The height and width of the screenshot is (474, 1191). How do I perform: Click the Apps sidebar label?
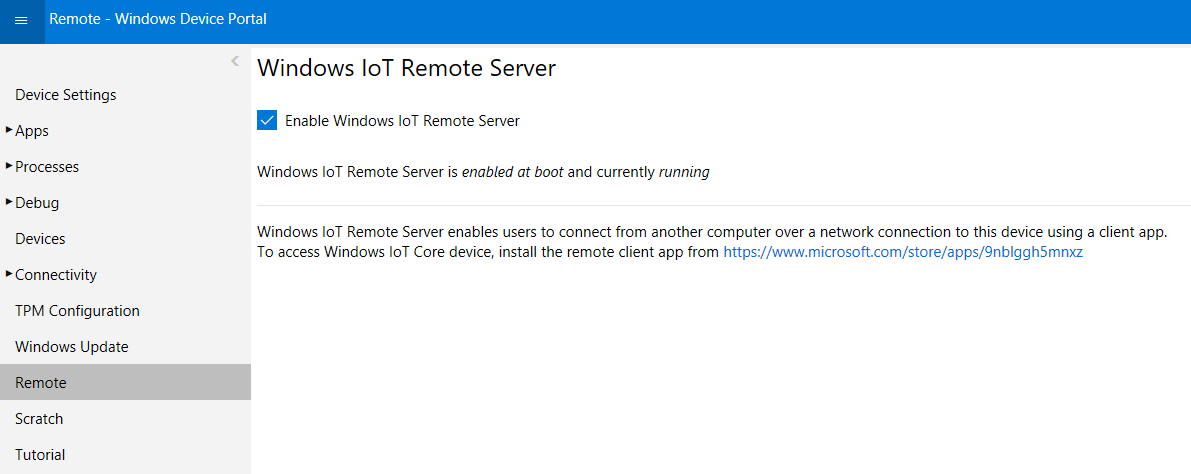click(32, 131)
